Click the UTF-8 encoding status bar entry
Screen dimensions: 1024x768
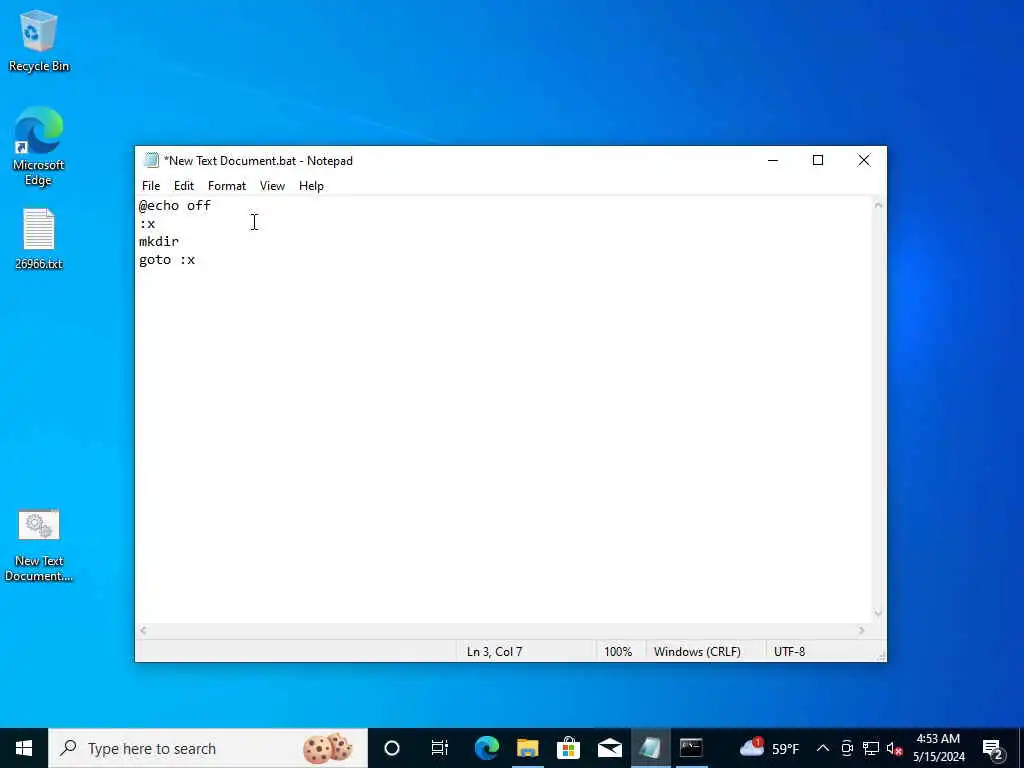(x=789, y=652)
